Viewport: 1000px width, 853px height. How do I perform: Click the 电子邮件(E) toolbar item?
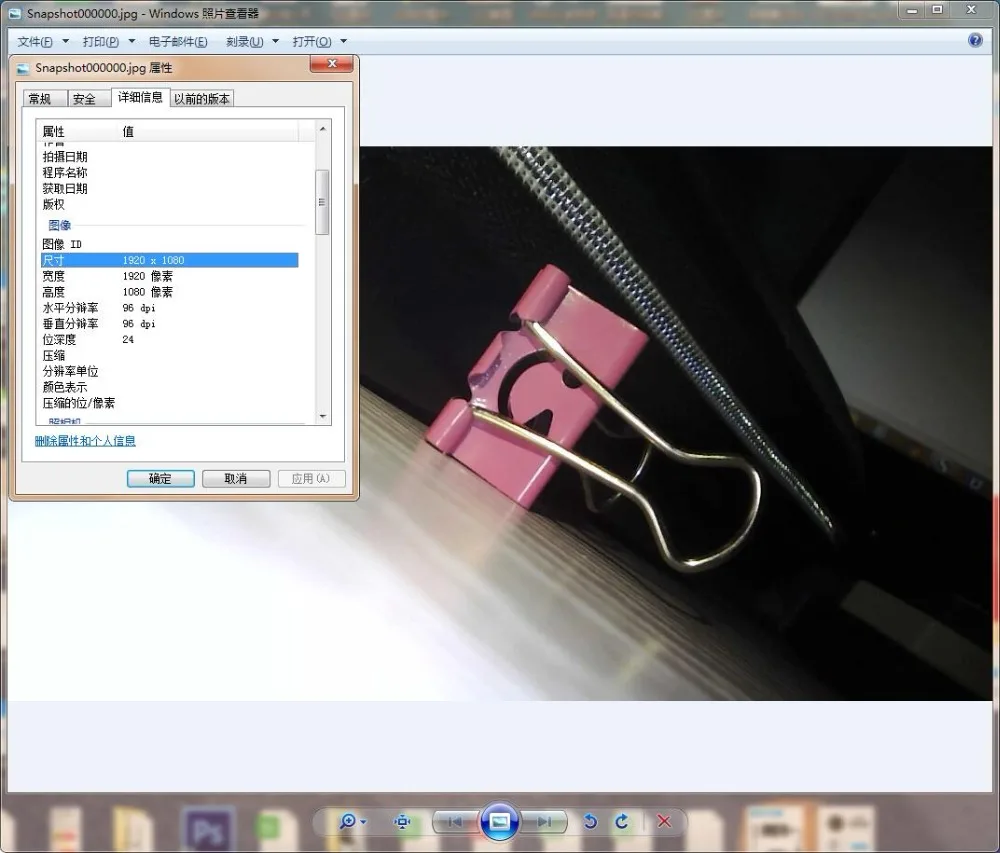point(178,41)
